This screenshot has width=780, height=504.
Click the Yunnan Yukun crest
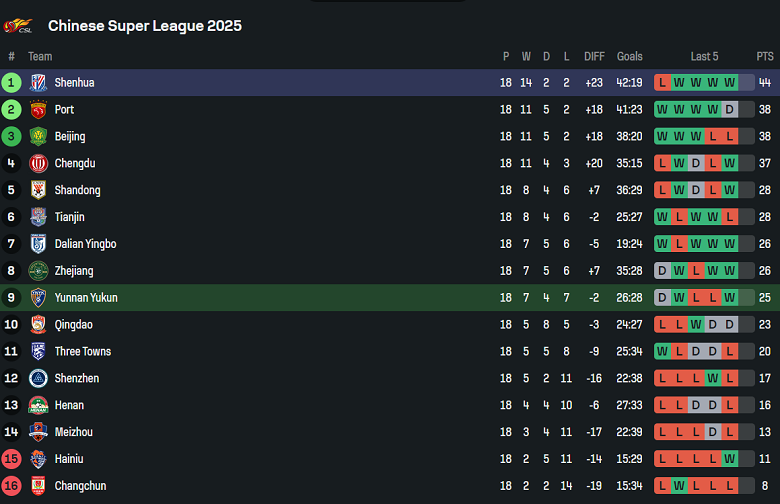click(38, 298)
